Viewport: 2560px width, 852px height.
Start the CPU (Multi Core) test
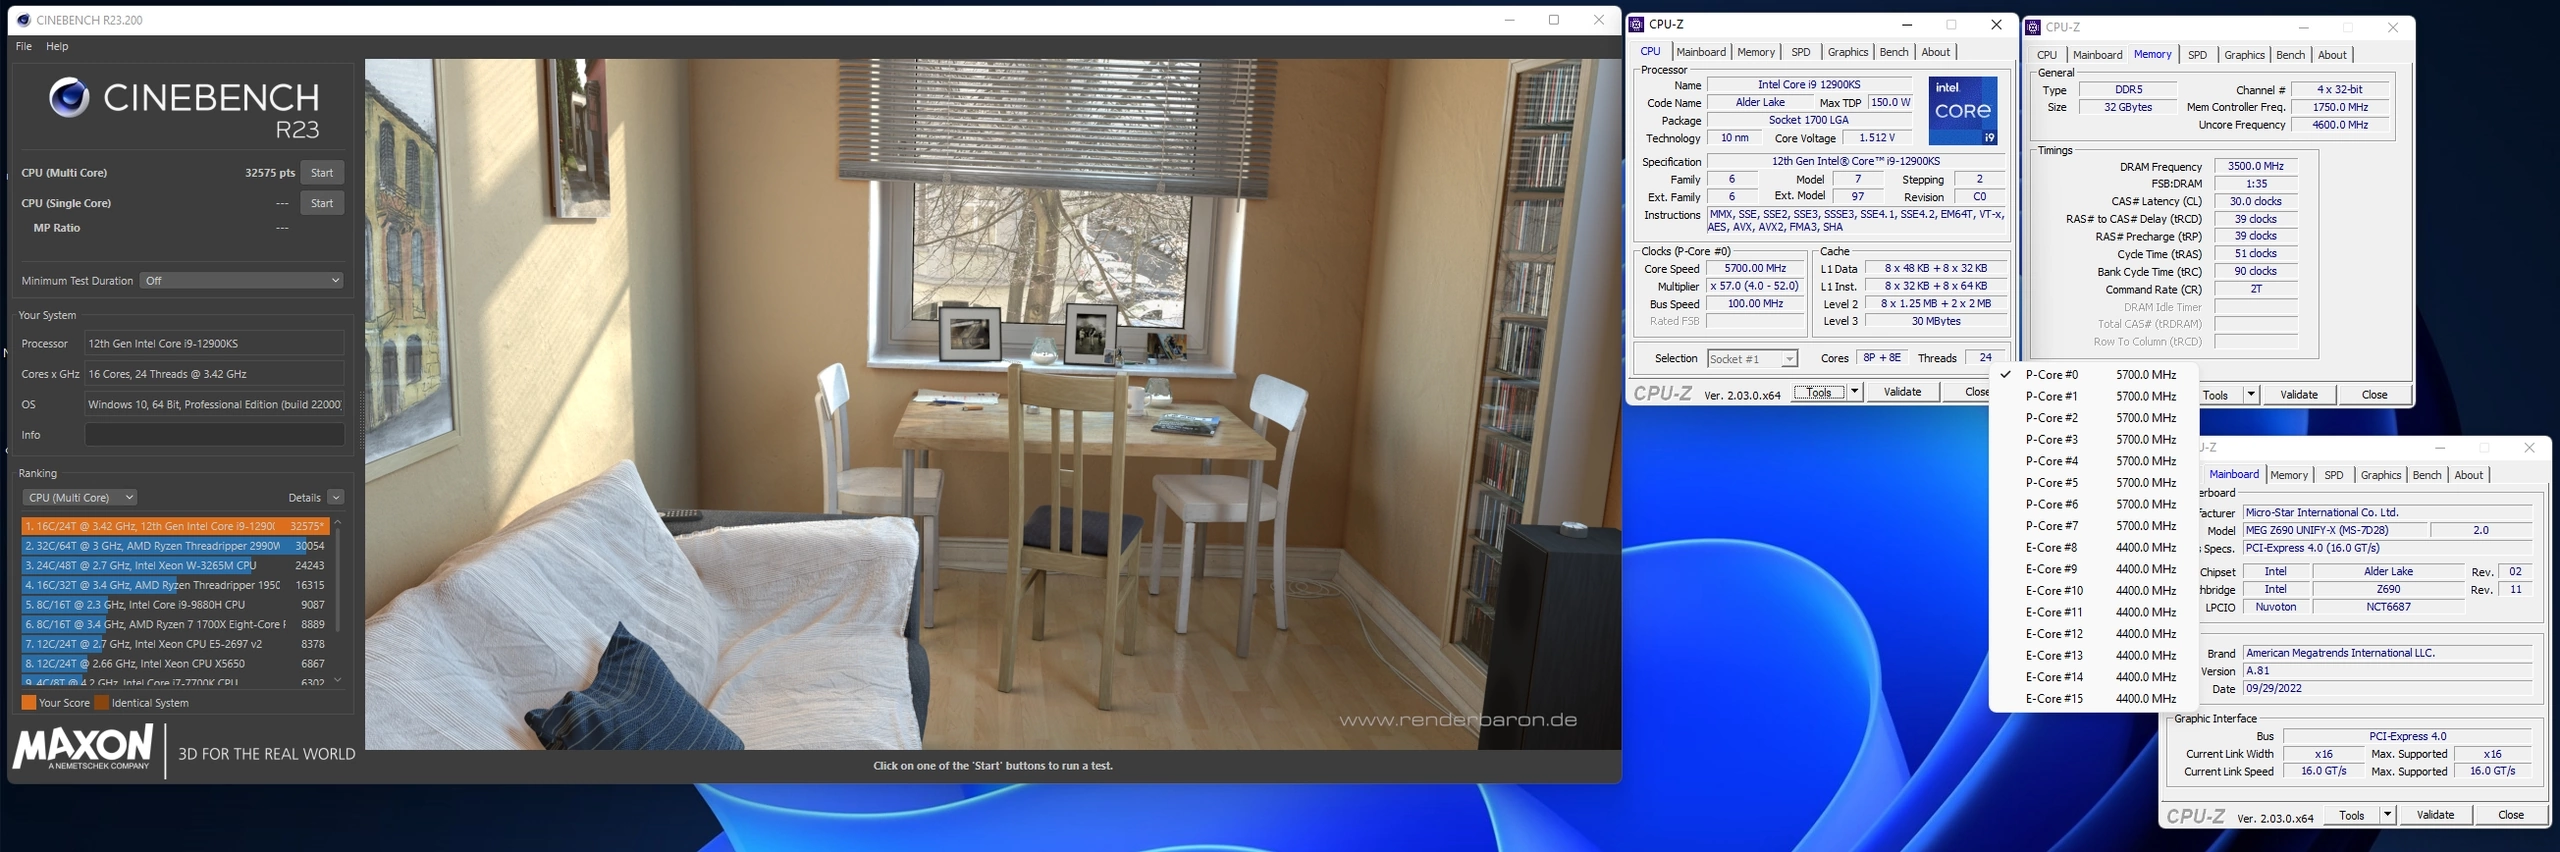[322, 173]
